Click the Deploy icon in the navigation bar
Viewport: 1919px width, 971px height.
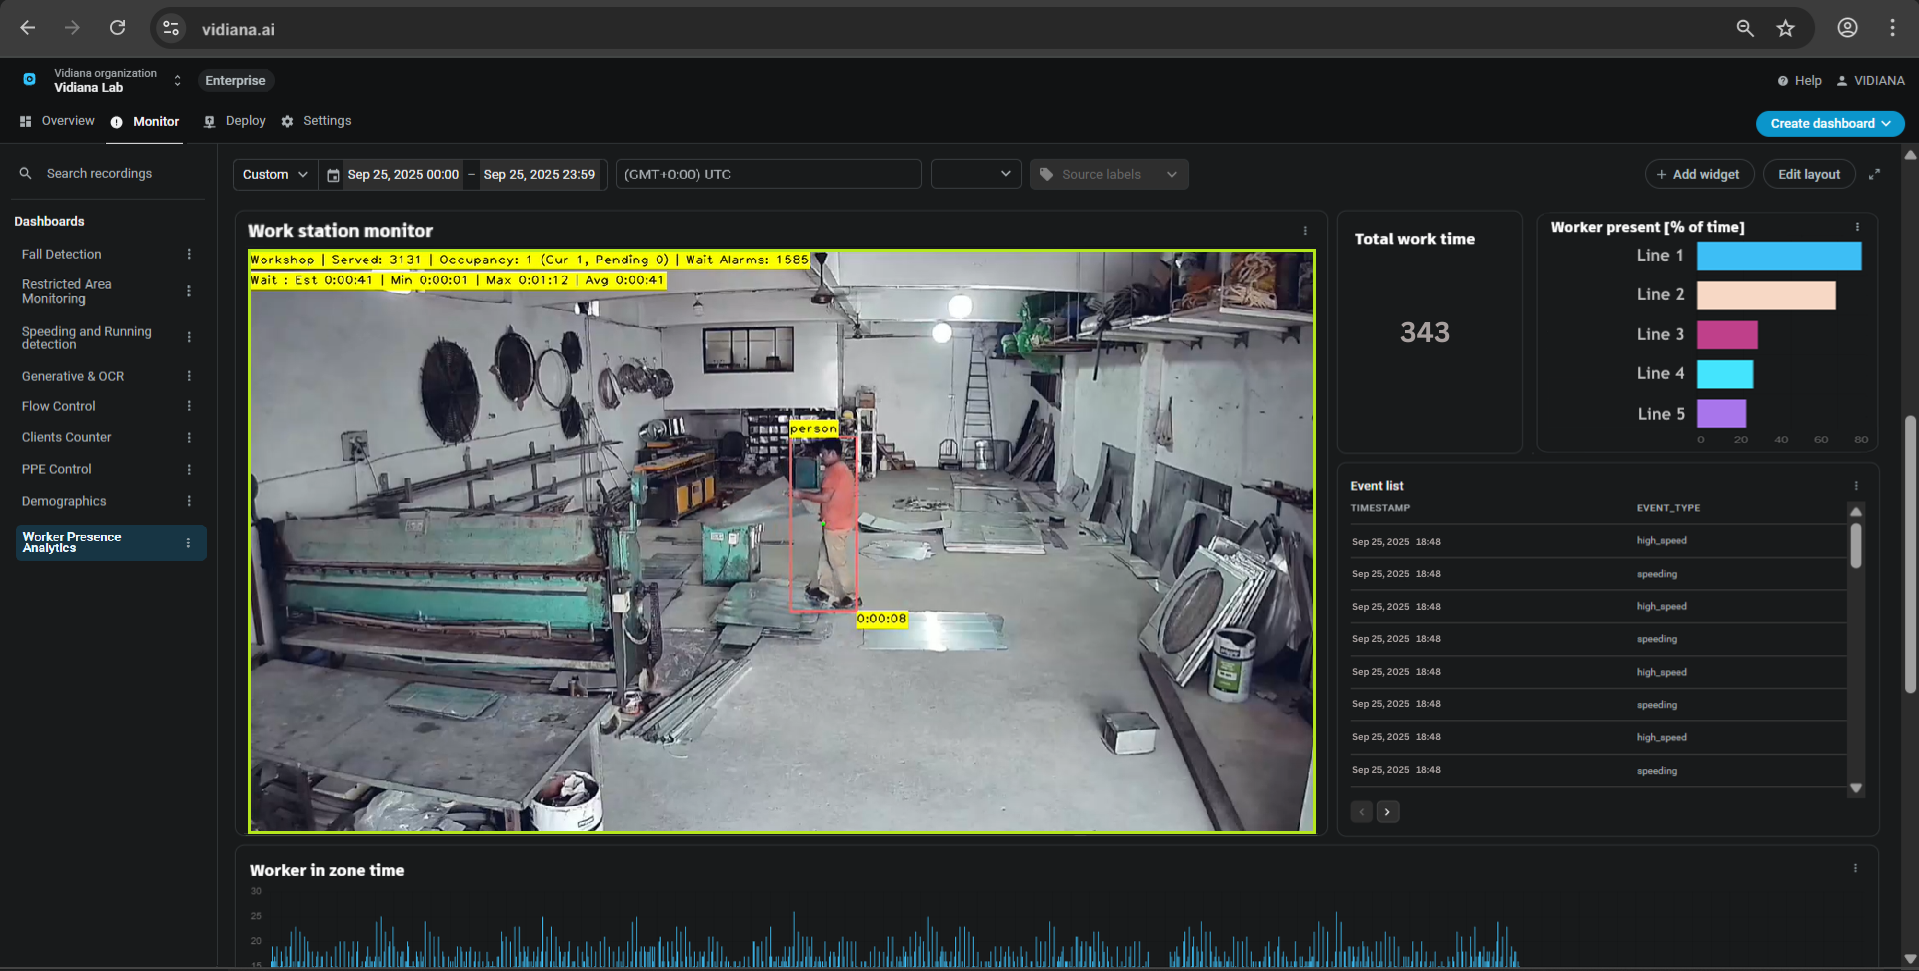pos(208,121)
